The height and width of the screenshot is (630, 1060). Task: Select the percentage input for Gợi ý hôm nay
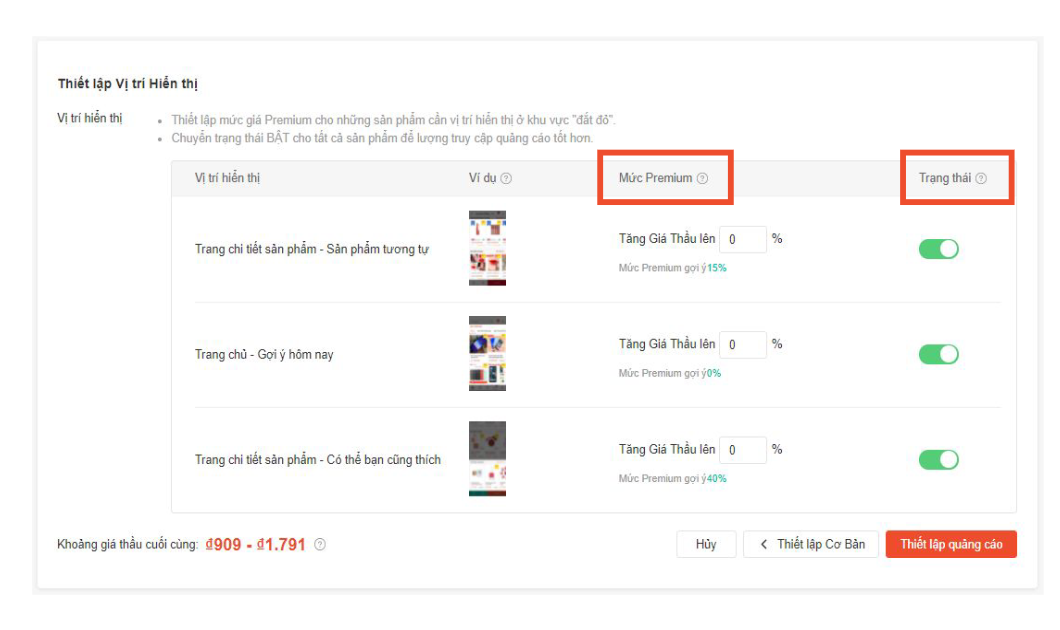[743, 344]
